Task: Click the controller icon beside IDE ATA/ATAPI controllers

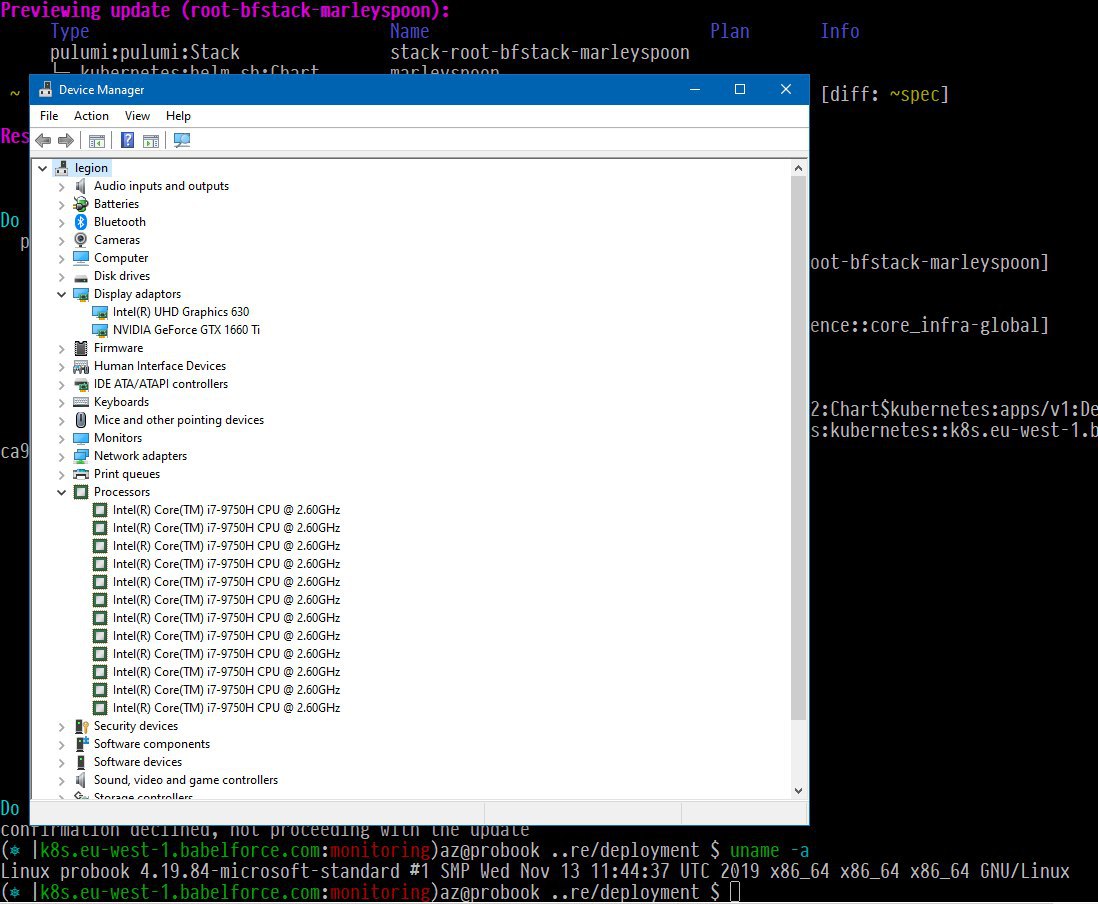Action: click(x=81, y=384)
